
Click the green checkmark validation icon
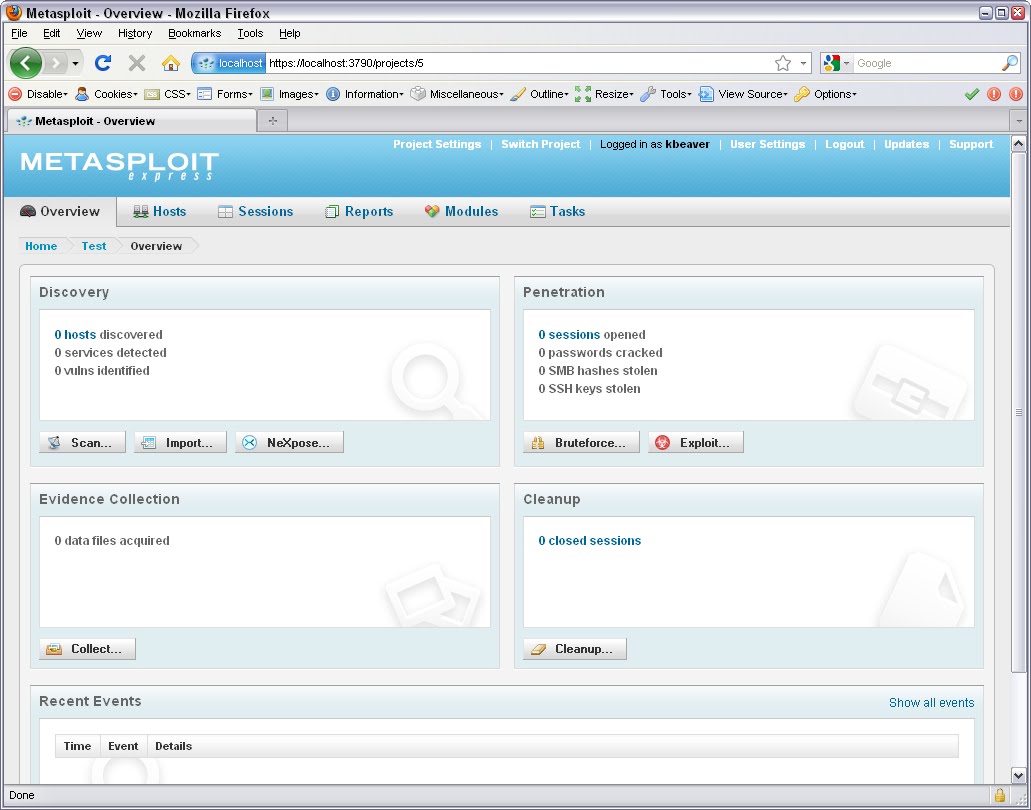click(972, 94)
